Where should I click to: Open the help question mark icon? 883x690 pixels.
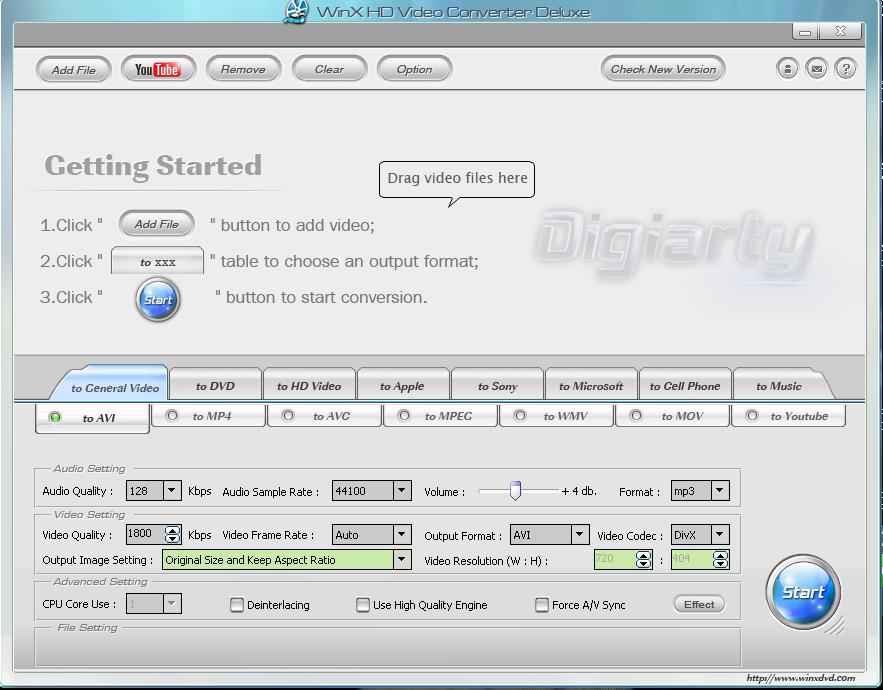pyautogui.click(x=845, y=69)
